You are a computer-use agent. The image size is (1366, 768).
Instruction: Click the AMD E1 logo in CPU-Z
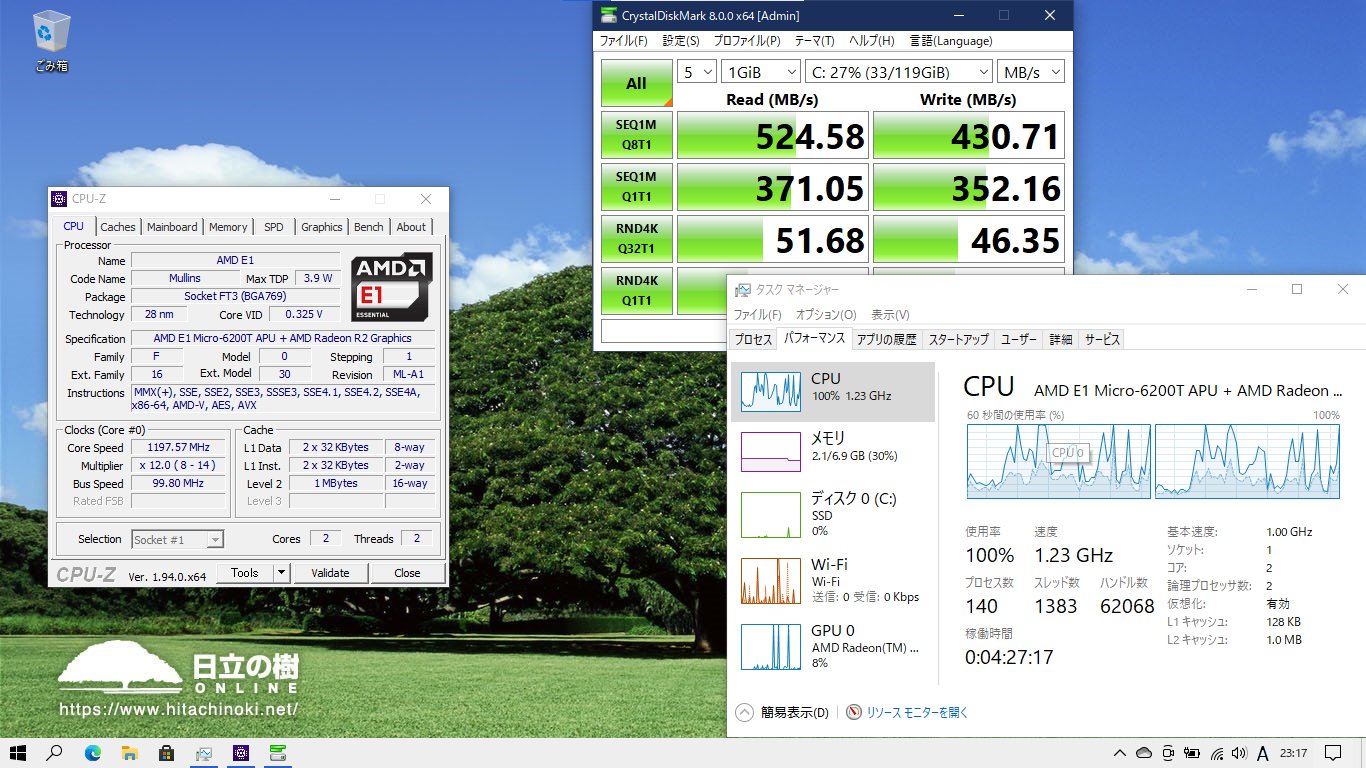pos(392,286)
